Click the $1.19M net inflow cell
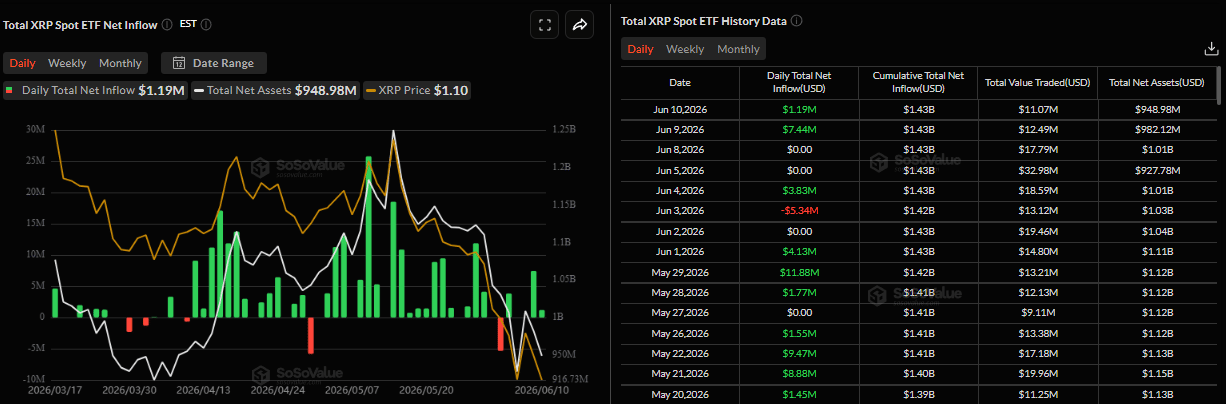The height and width of the screenshot is (404, 1226). tap(799, 108)
